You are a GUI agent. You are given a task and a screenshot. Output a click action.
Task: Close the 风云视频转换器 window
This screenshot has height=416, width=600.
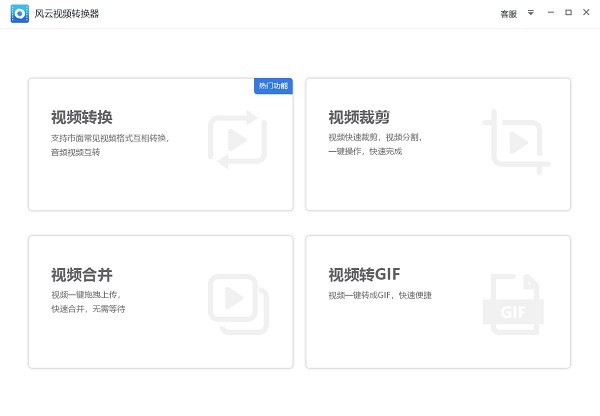click(586, 14)
